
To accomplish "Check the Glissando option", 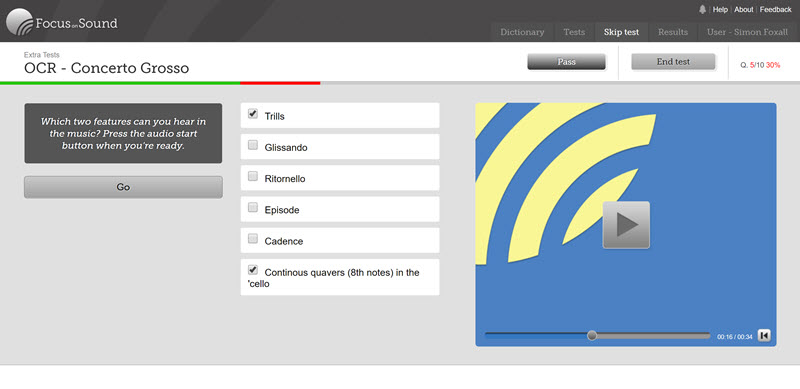I will point(253,145).
